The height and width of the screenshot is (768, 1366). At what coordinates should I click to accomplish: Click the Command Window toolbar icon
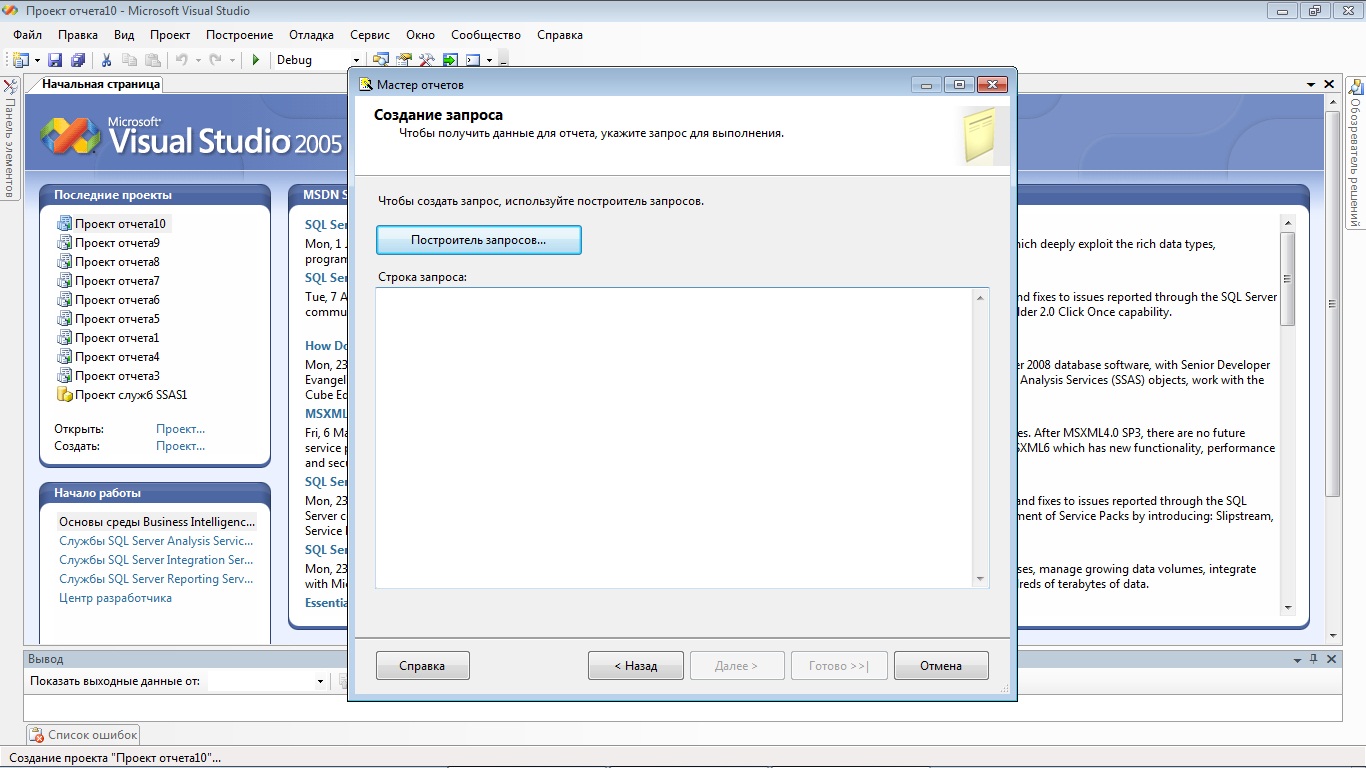(473, 60)
